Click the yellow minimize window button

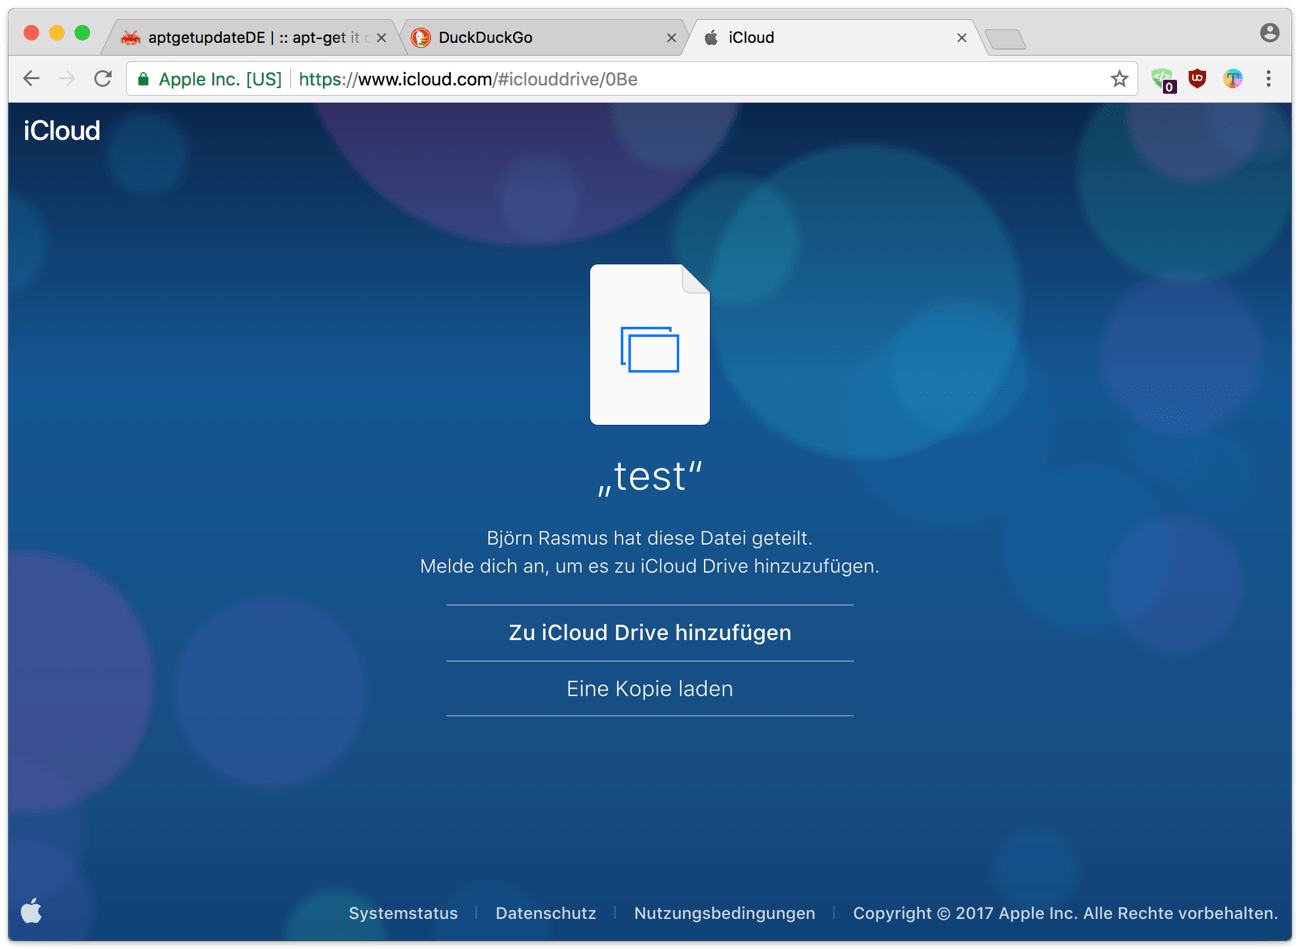pos(57,33)
